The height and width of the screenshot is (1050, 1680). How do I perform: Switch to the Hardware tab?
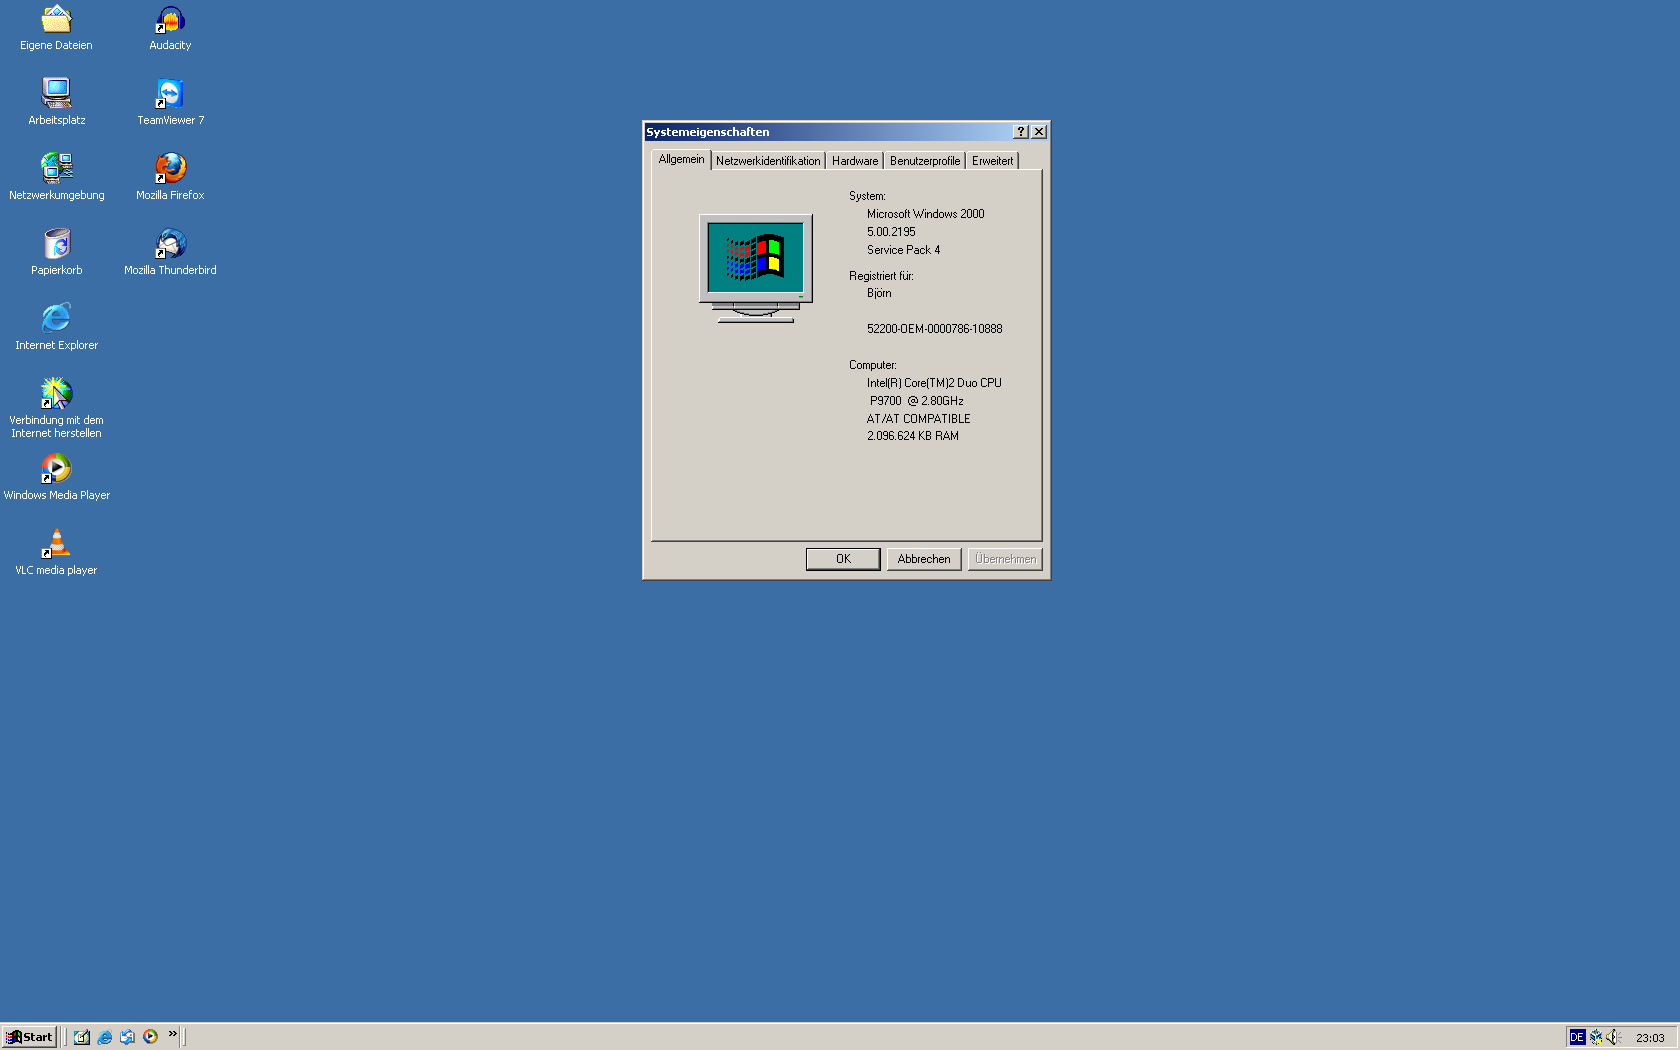tap(854, 161)
